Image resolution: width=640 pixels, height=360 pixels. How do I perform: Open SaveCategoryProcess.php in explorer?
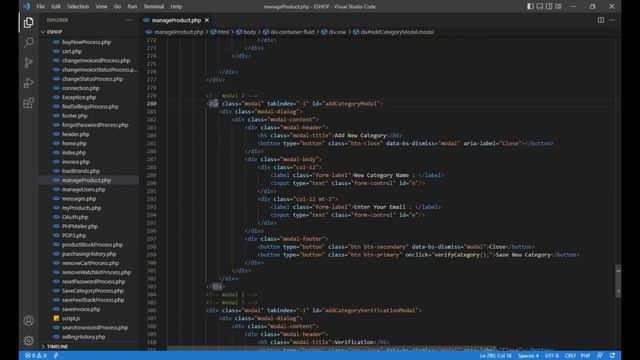(x=93, y=291)
